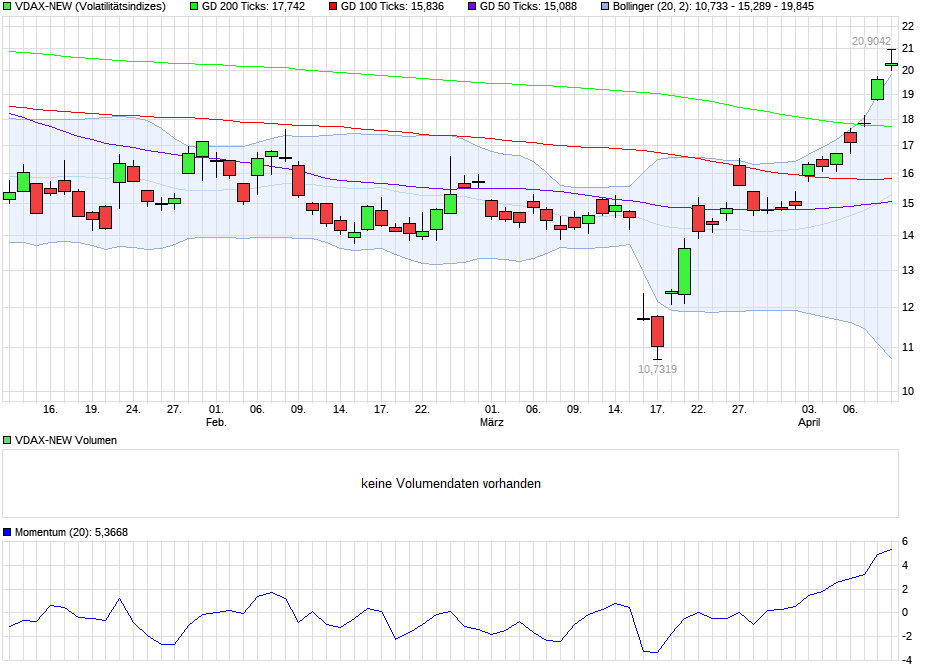The image size is (940, 670).
Task: Click the 03. April date tick
Action: (809, 409)
